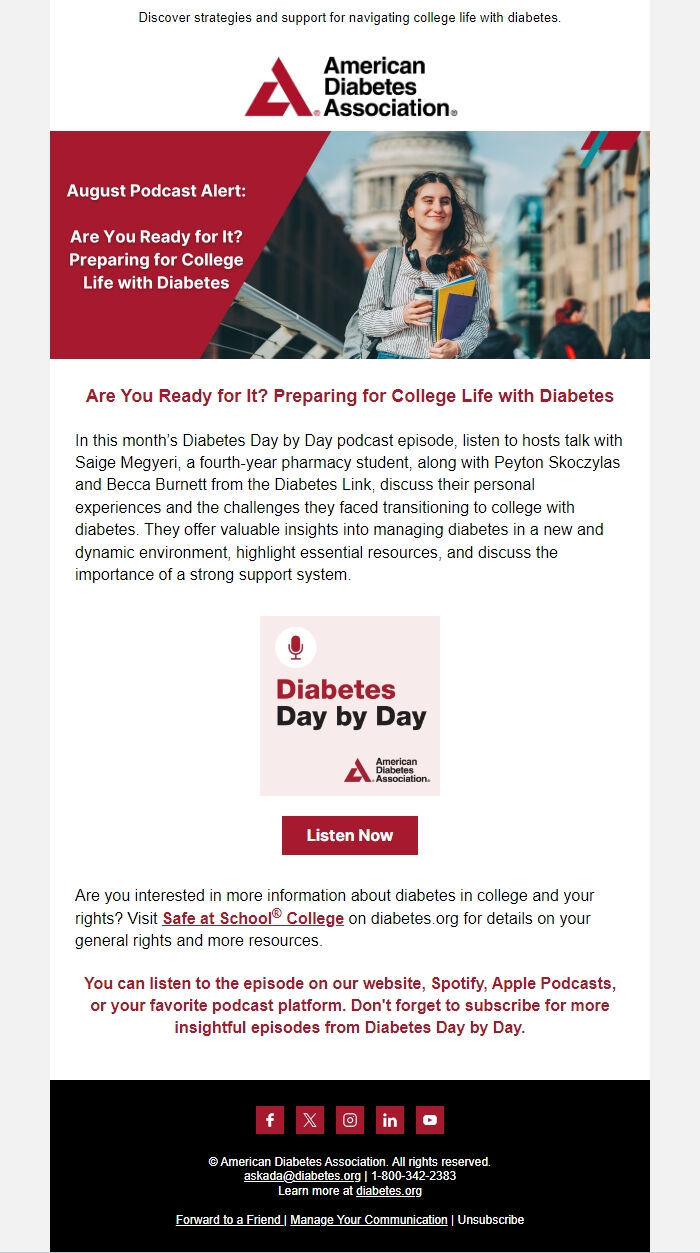Click the red headline below the banner
Viewport: 700px width, 1253px height.
click(350, 396)
